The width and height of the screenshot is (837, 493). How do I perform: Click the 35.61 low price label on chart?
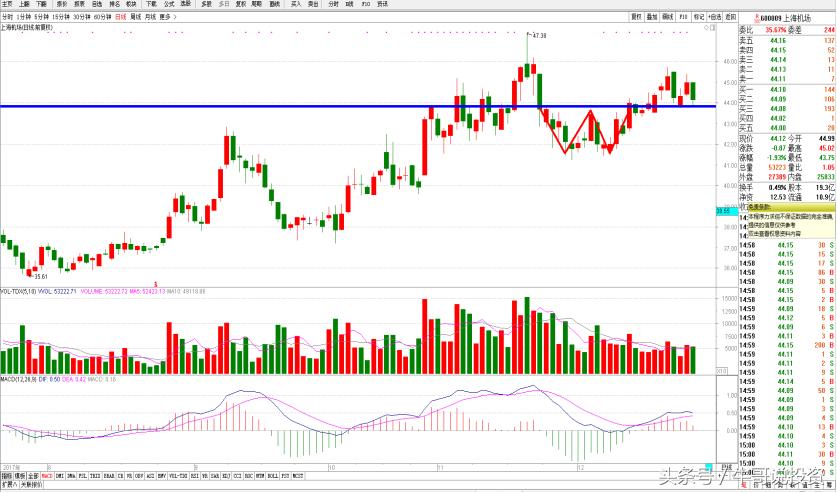tap(41, 276)
